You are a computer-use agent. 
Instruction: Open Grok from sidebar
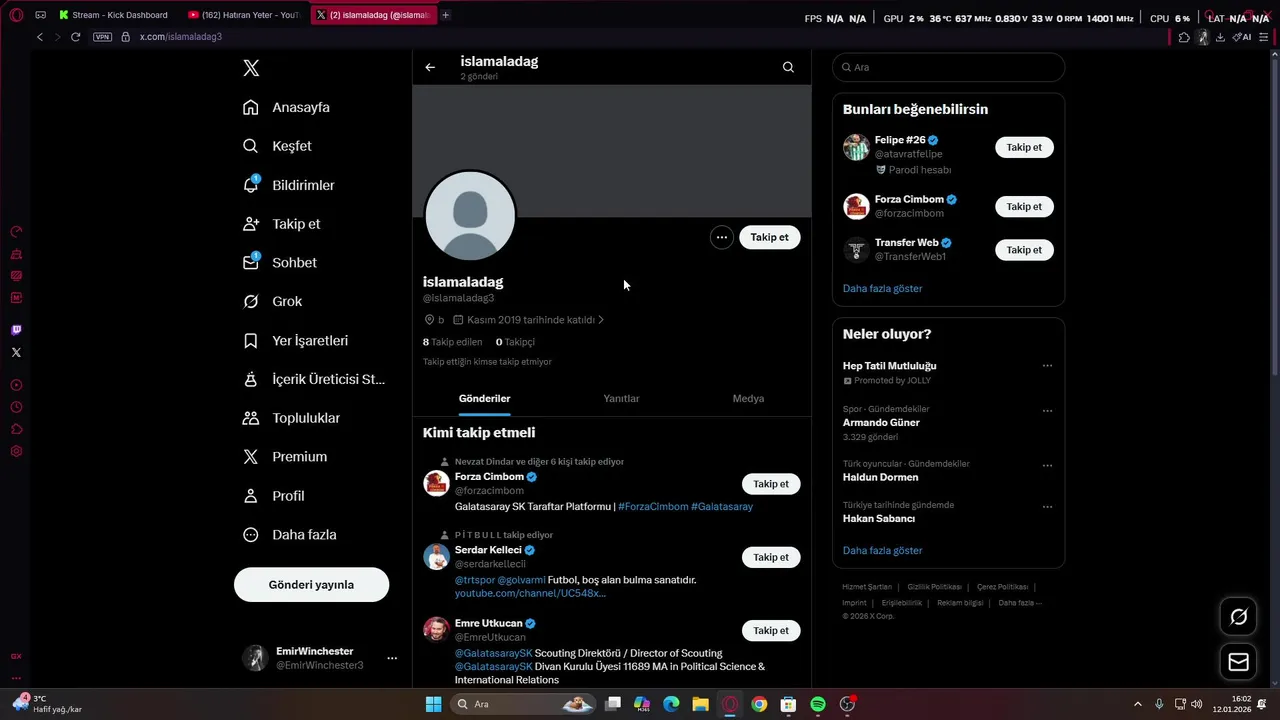272,301
